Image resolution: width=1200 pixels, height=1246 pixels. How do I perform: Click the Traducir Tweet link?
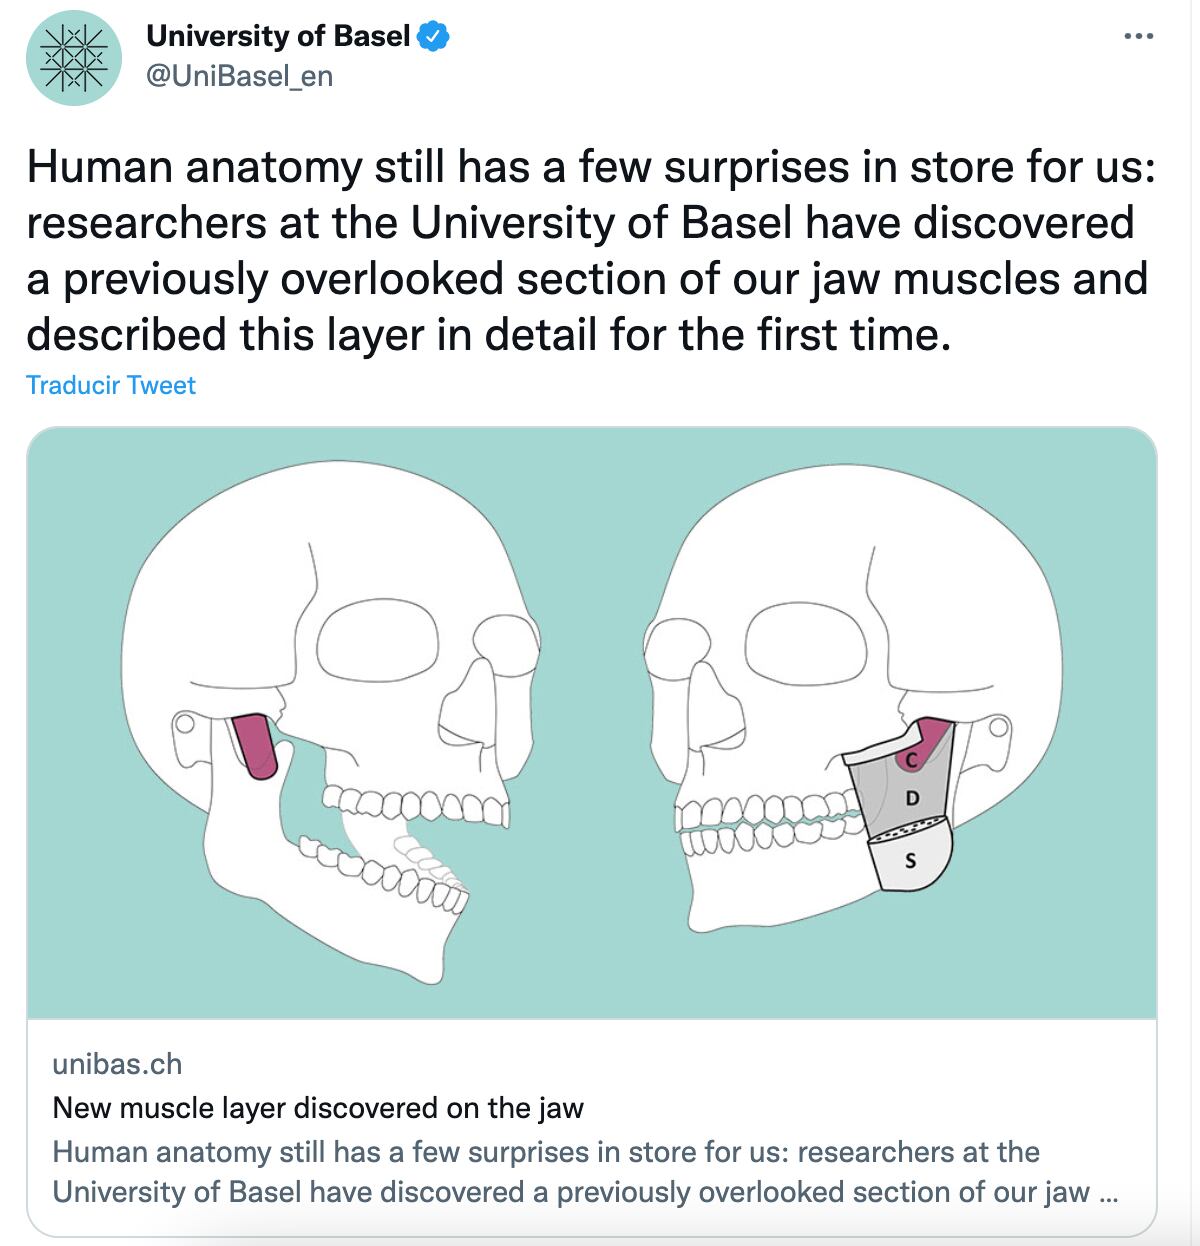click(x=111, y=386)
